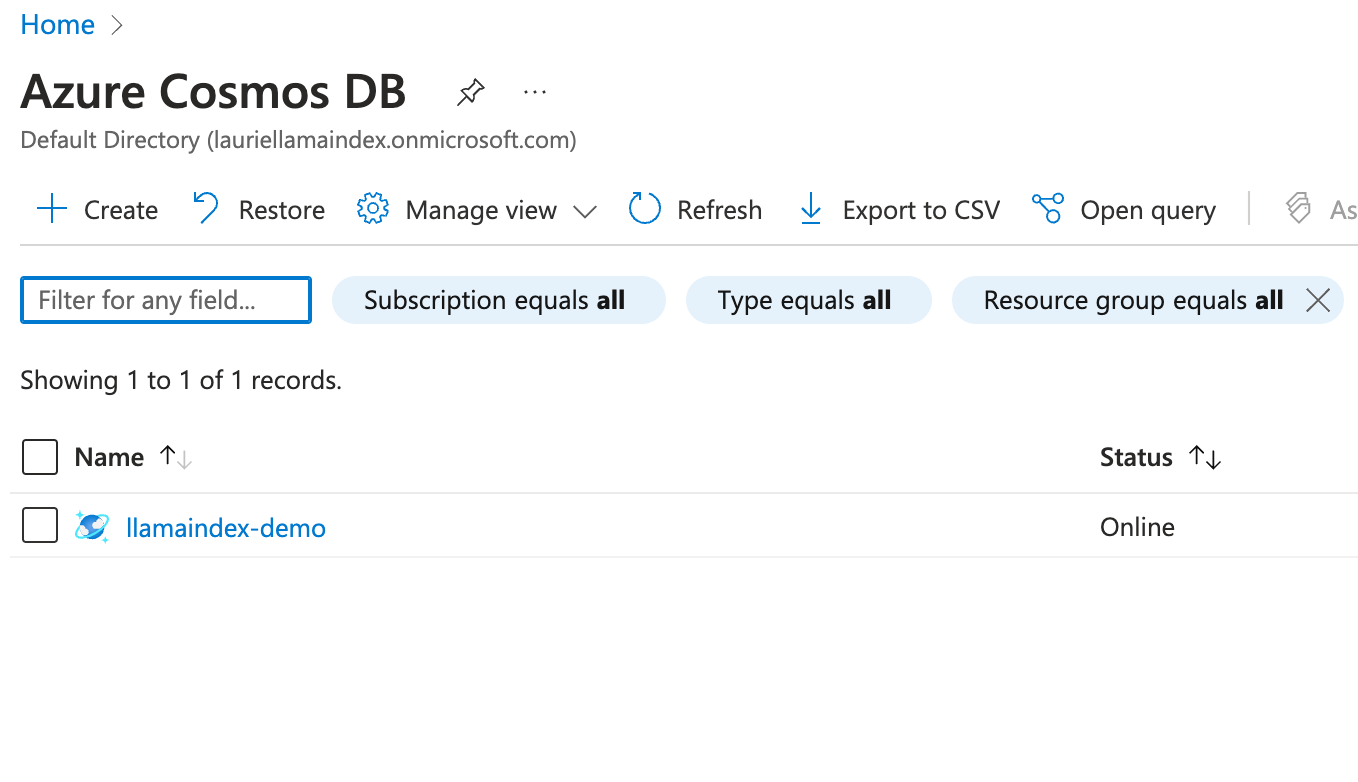Click the Showing 1 to 1 records text

tap(181, 380)
